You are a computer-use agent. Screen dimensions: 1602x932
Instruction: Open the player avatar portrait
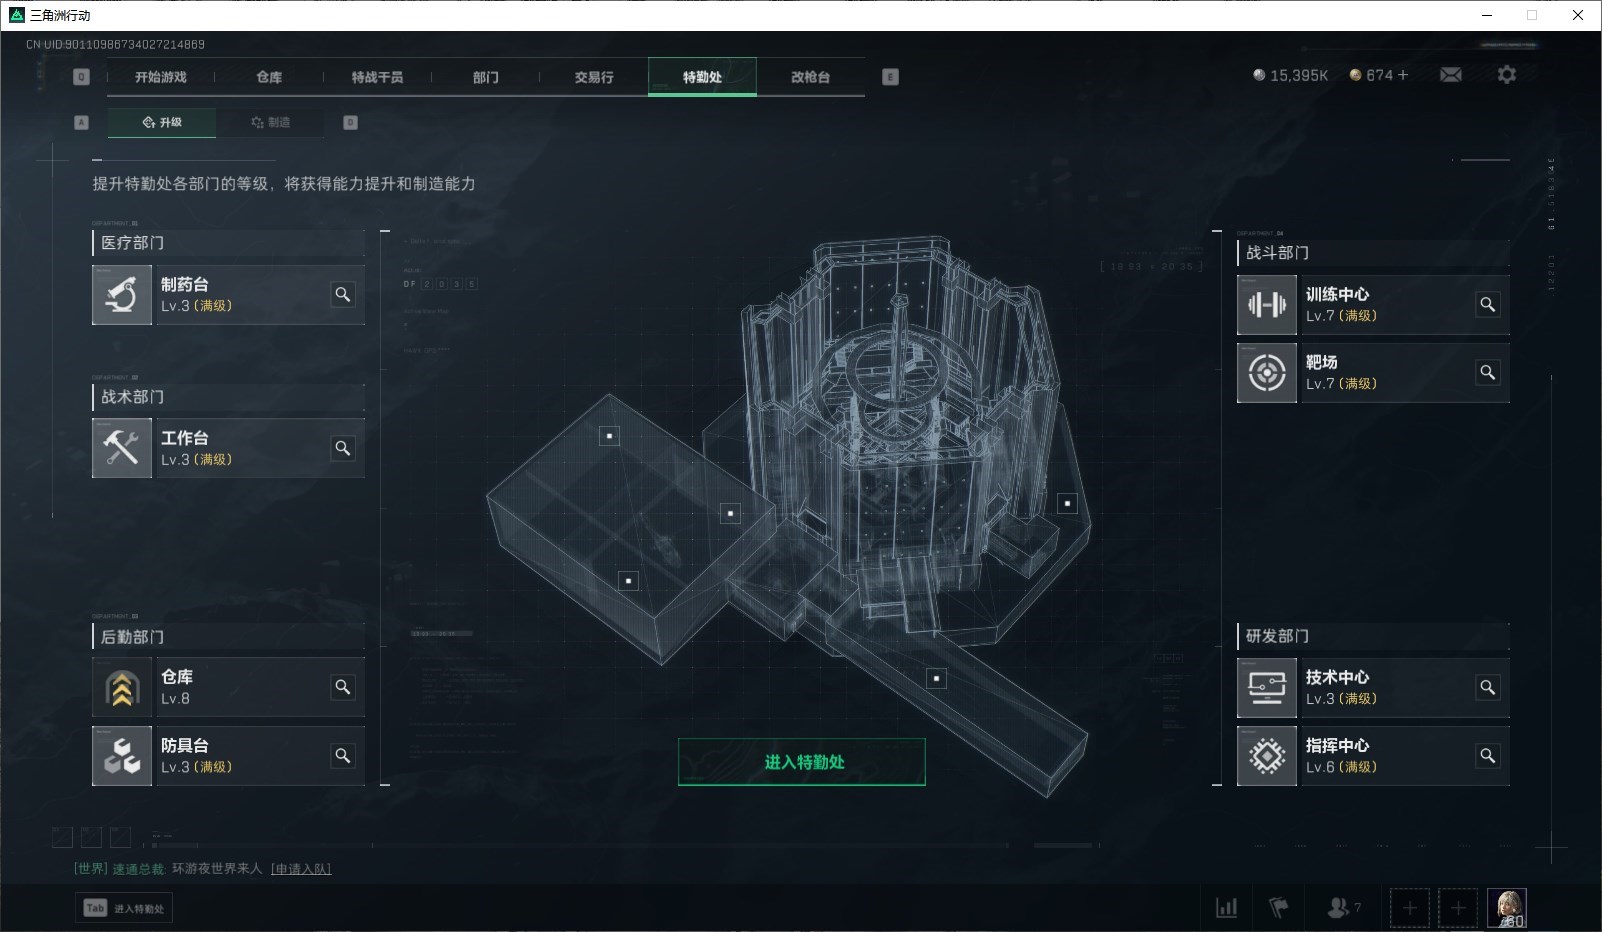1507,908
